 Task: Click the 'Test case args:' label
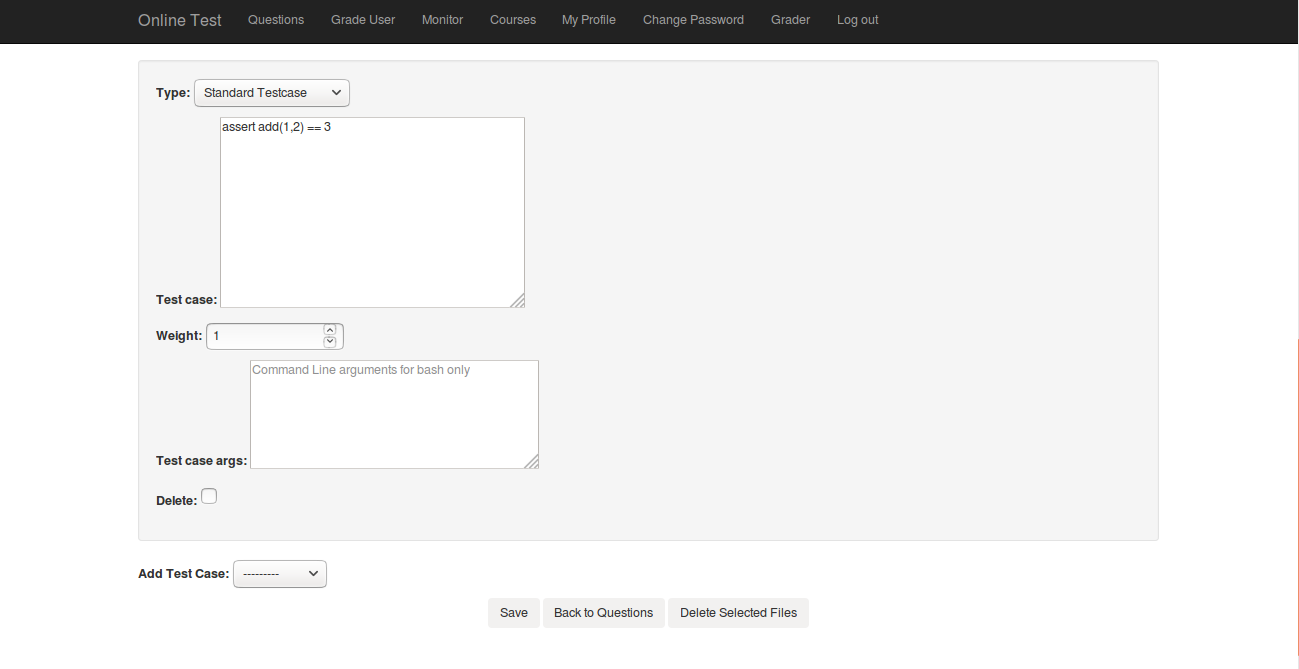pos(202,461)
